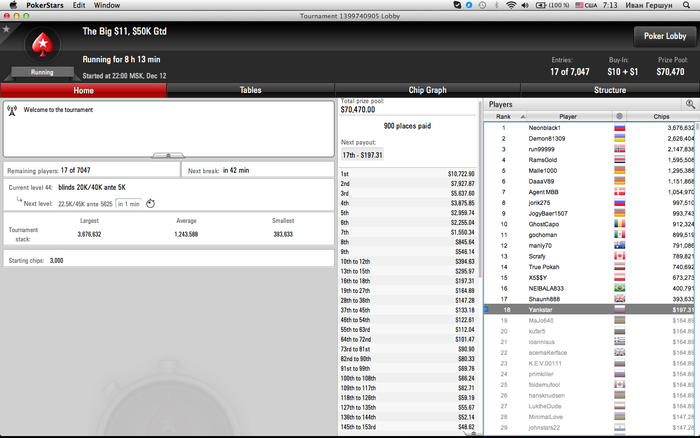The height and width of the screenshot is (438, 700).
Task: Click the country flag column header icon
Action: click(619, 117)
